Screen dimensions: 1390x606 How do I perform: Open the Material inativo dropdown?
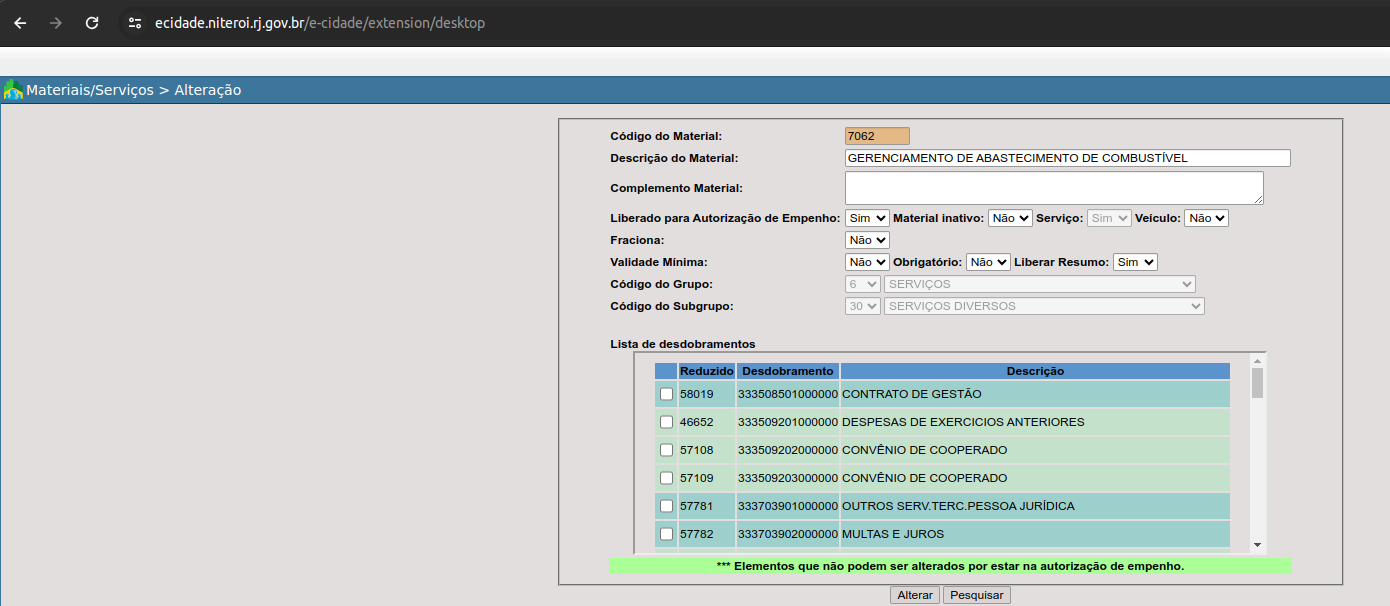(1010, 218)
